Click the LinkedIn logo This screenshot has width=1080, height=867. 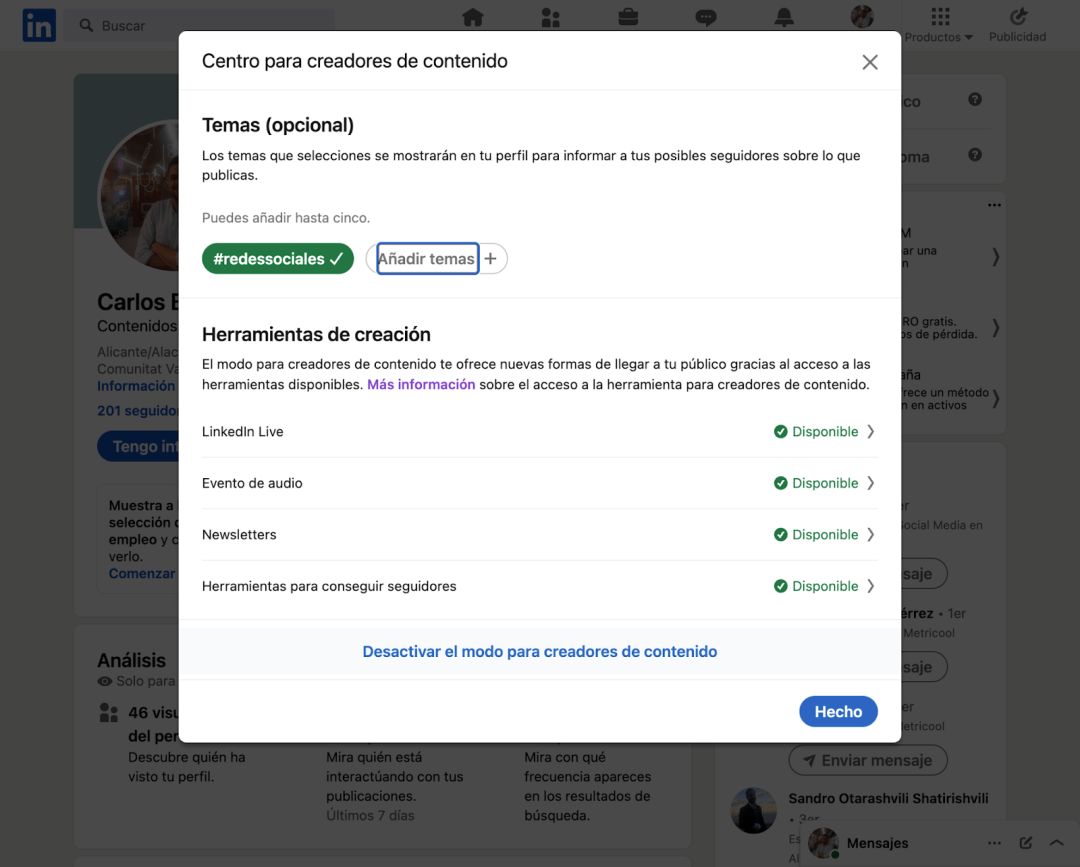(38, 25)
